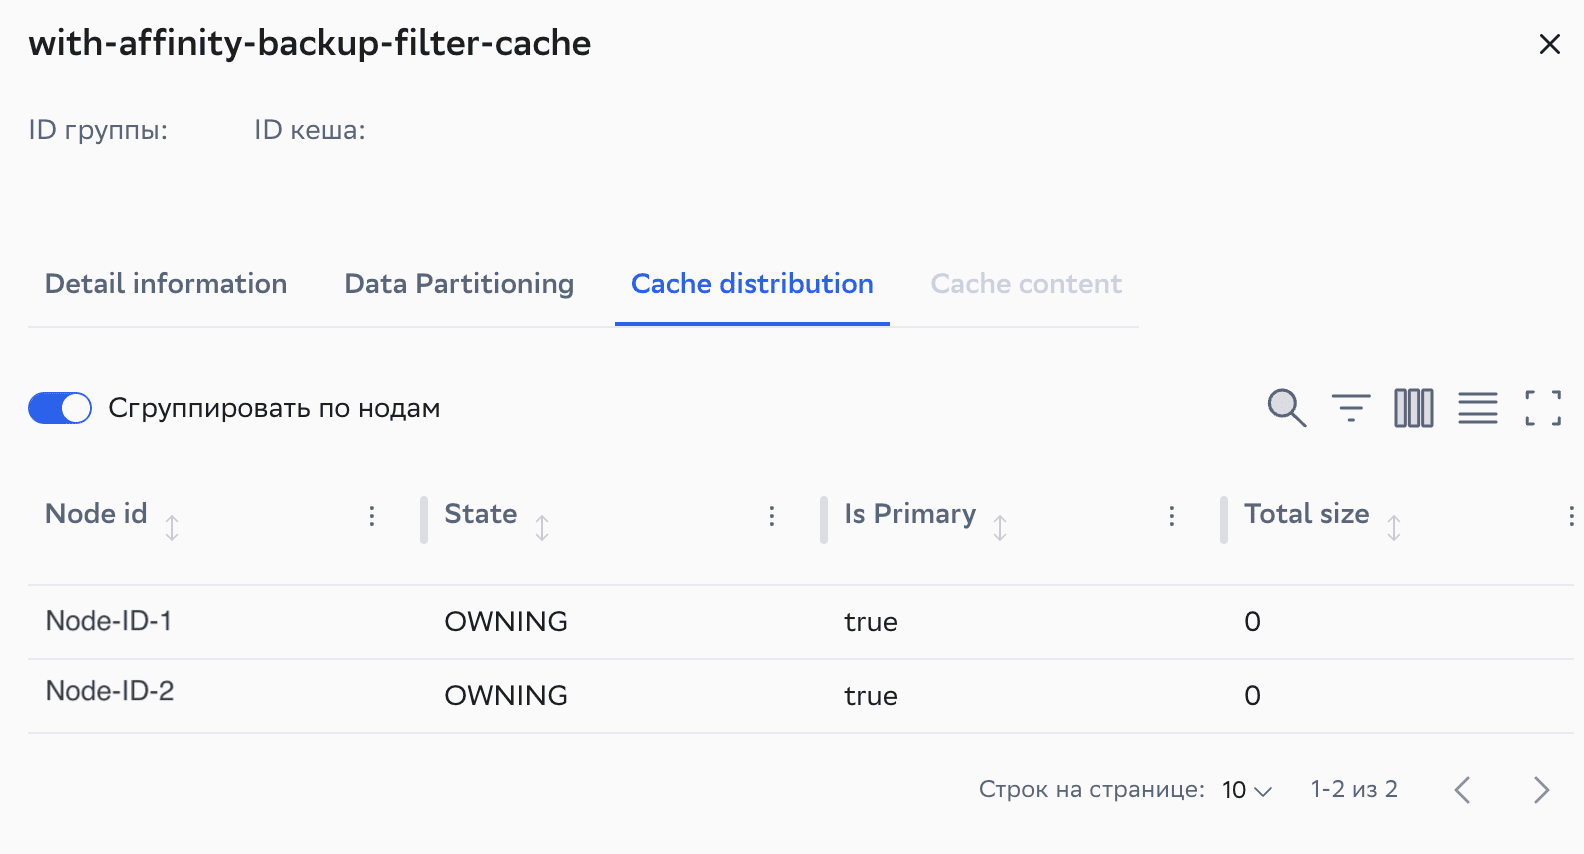
Task: Enter fullscreen table mode
Action: pyautogui.click(x=1542, y=408)
